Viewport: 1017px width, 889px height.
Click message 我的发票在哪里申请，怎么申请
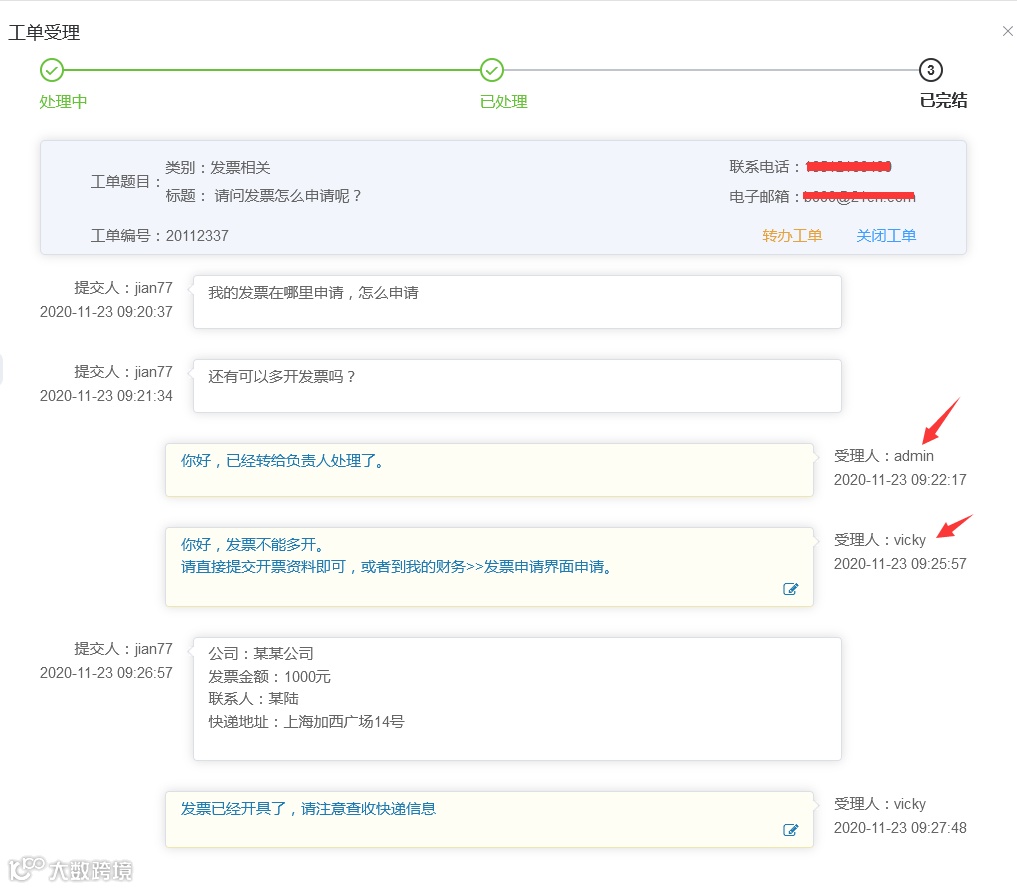313,293
